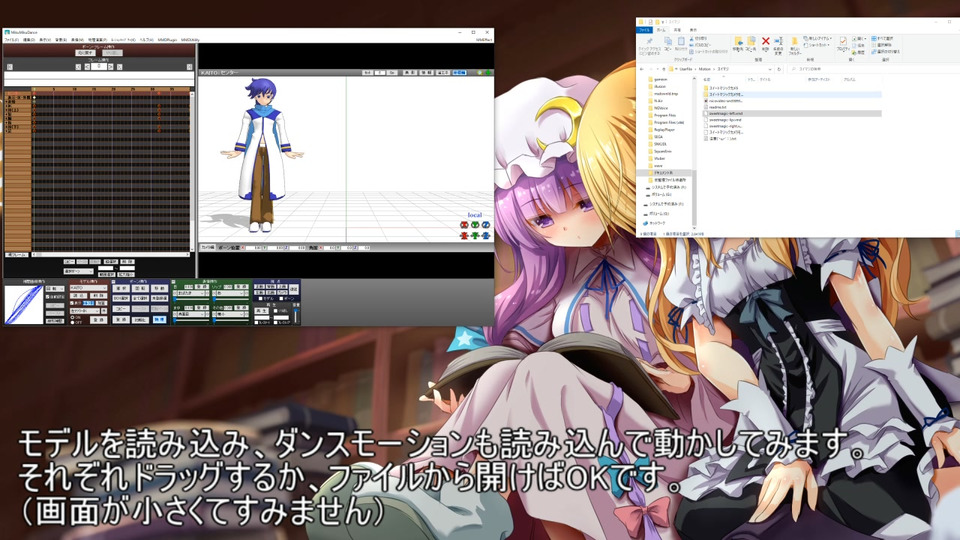Select the red X-axis rotation icon in viewport
Screen dimensions: 960x540
[x=464, y=225]
